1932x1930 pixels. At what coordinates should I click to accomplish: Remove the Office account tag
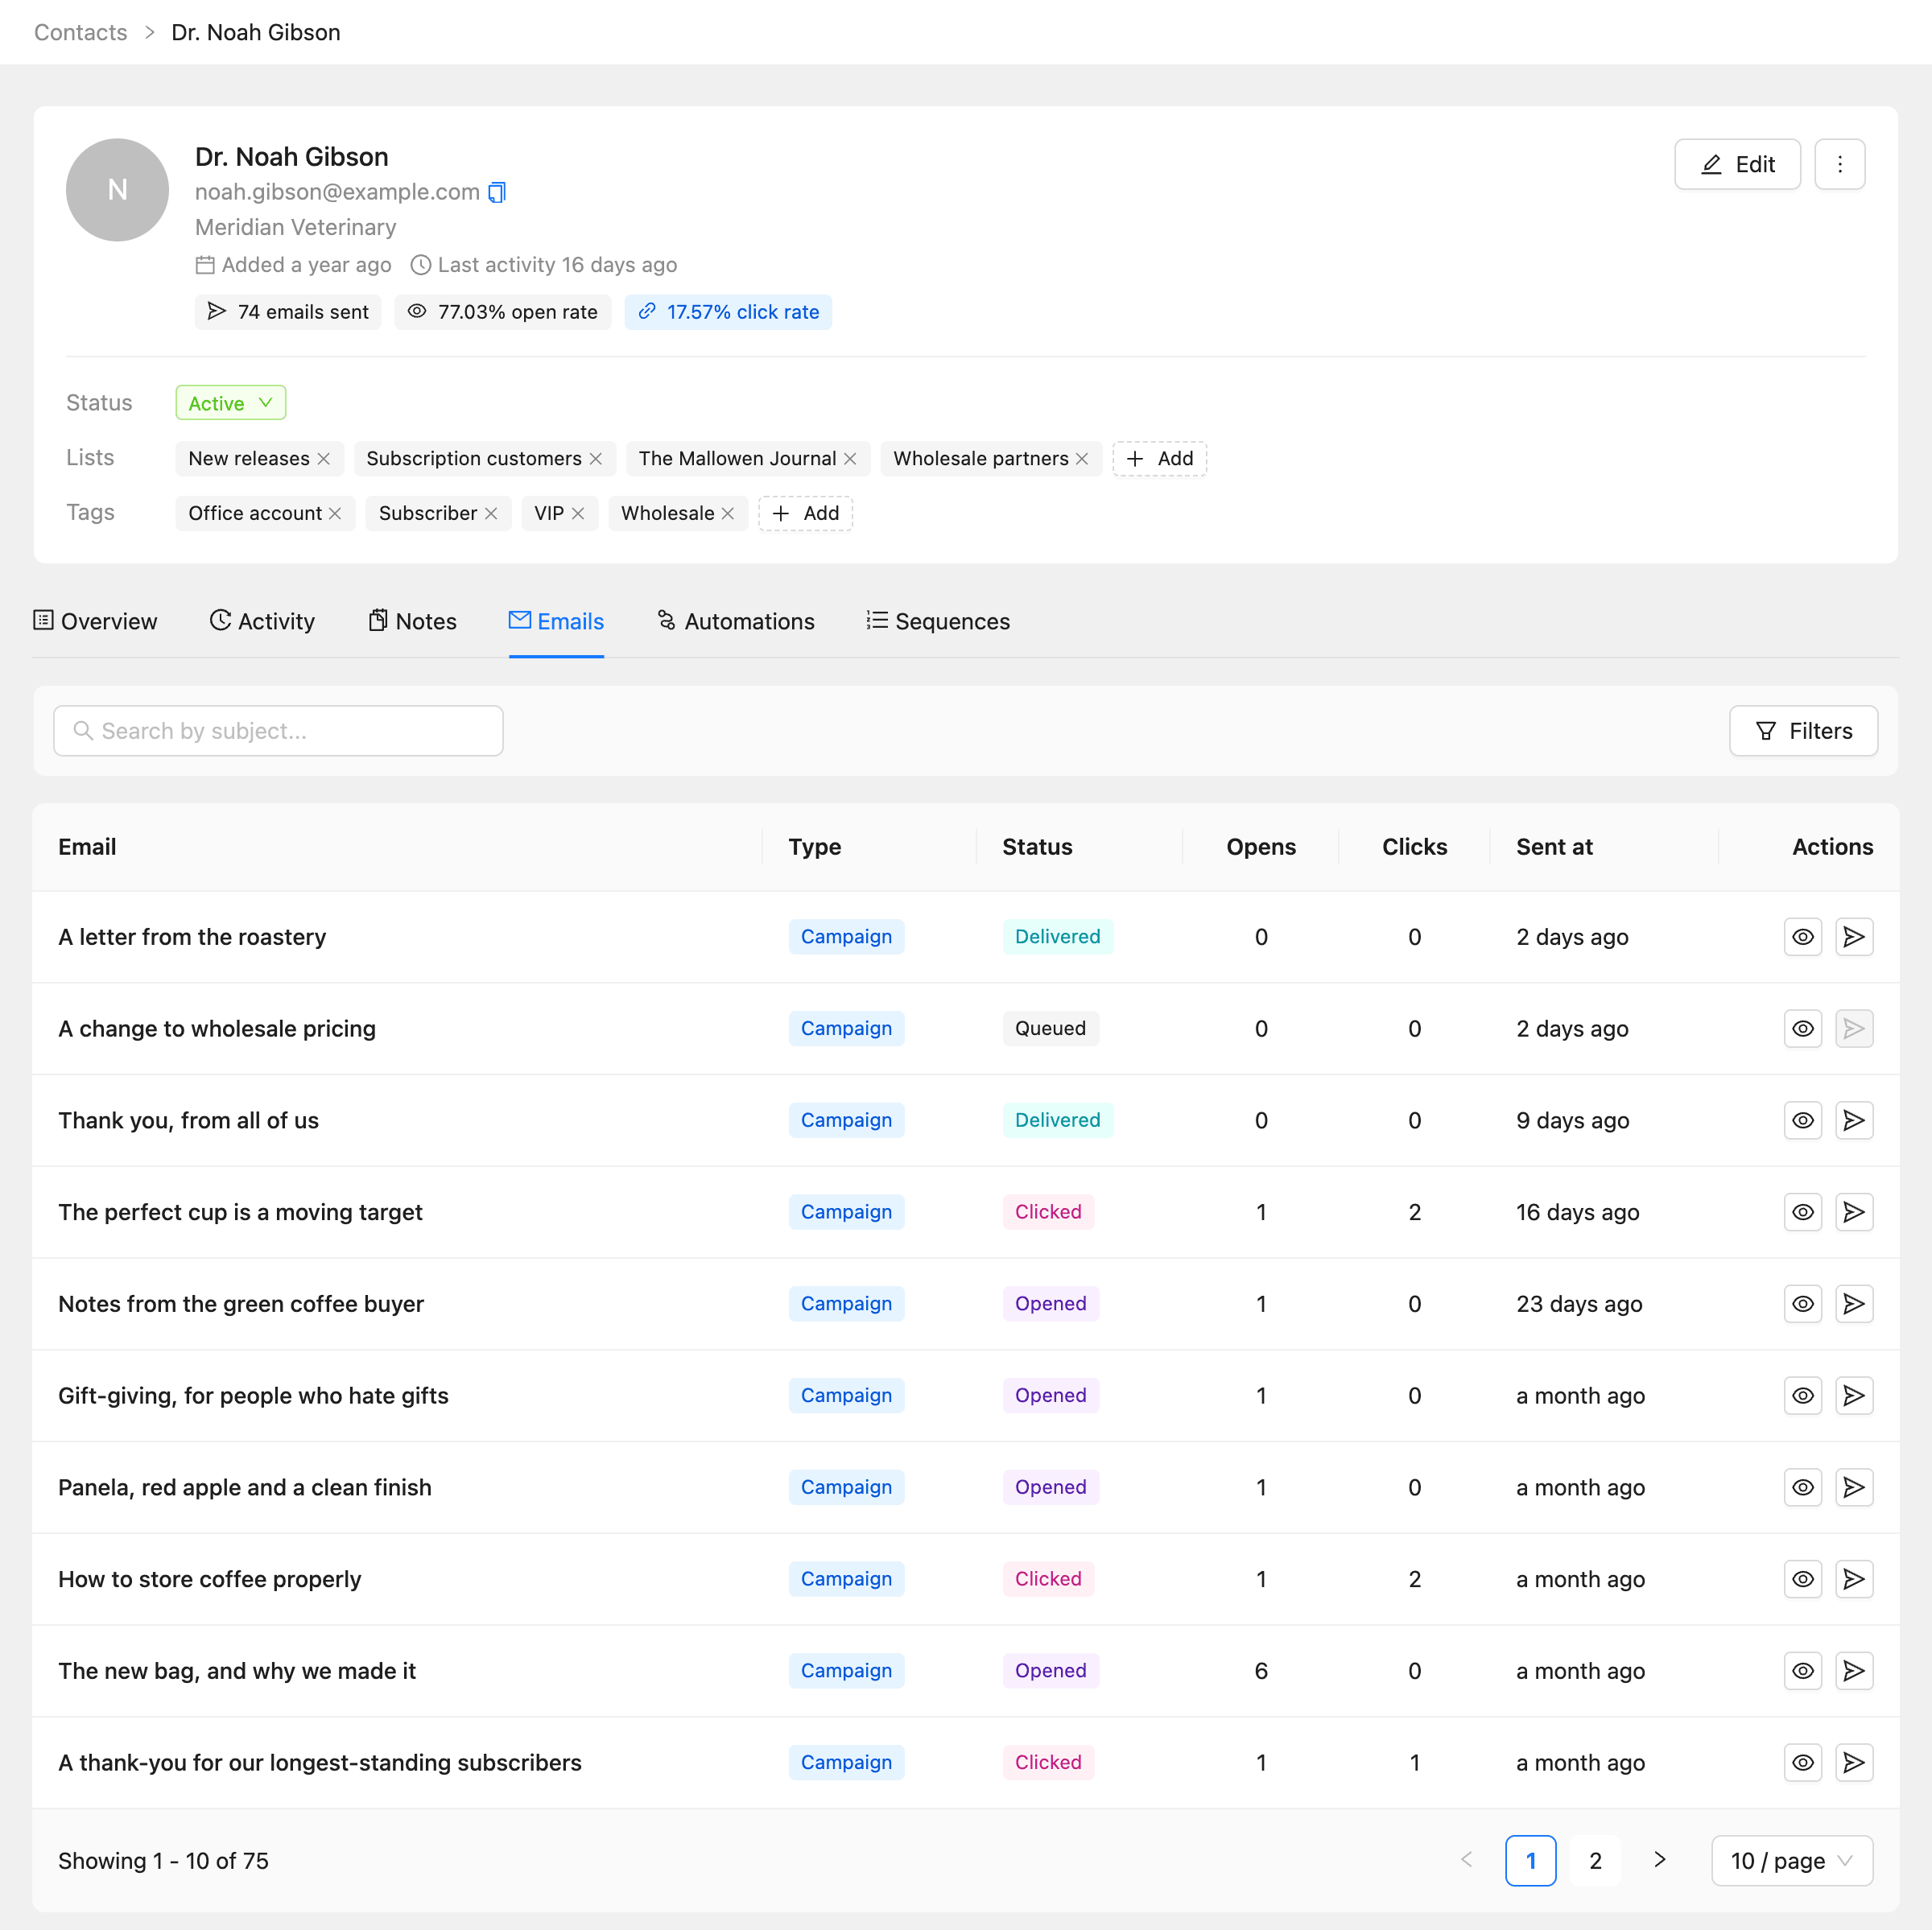[x=335, y=514]
